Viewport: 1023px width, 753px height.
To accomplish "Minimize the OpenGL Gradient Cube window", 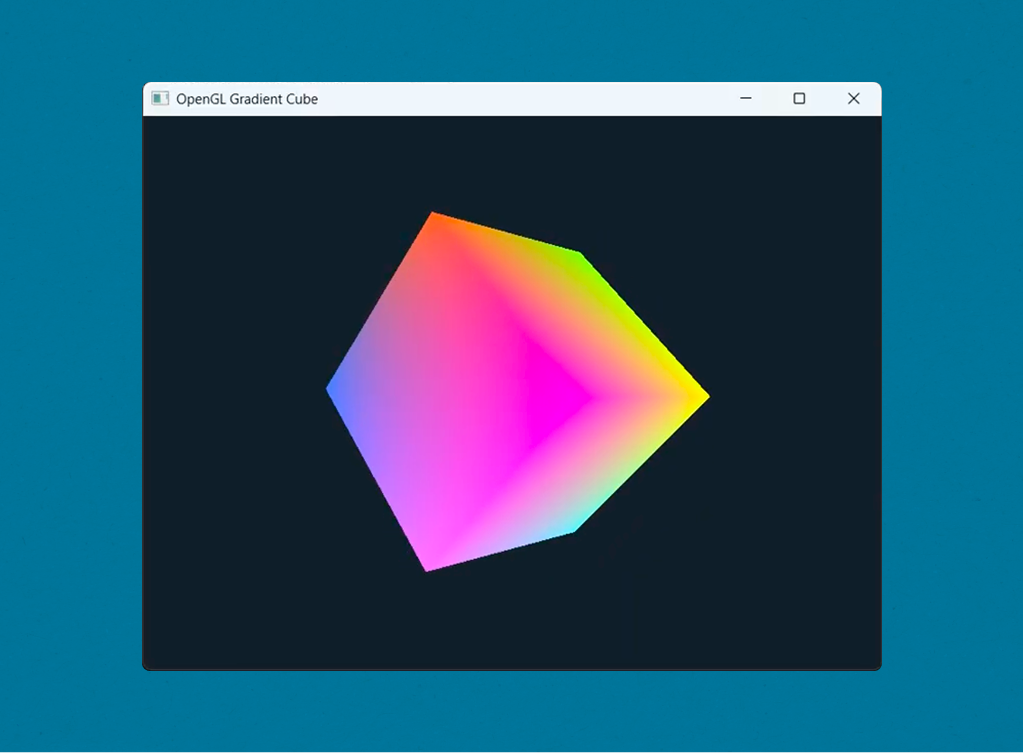I will click(745, 98).
